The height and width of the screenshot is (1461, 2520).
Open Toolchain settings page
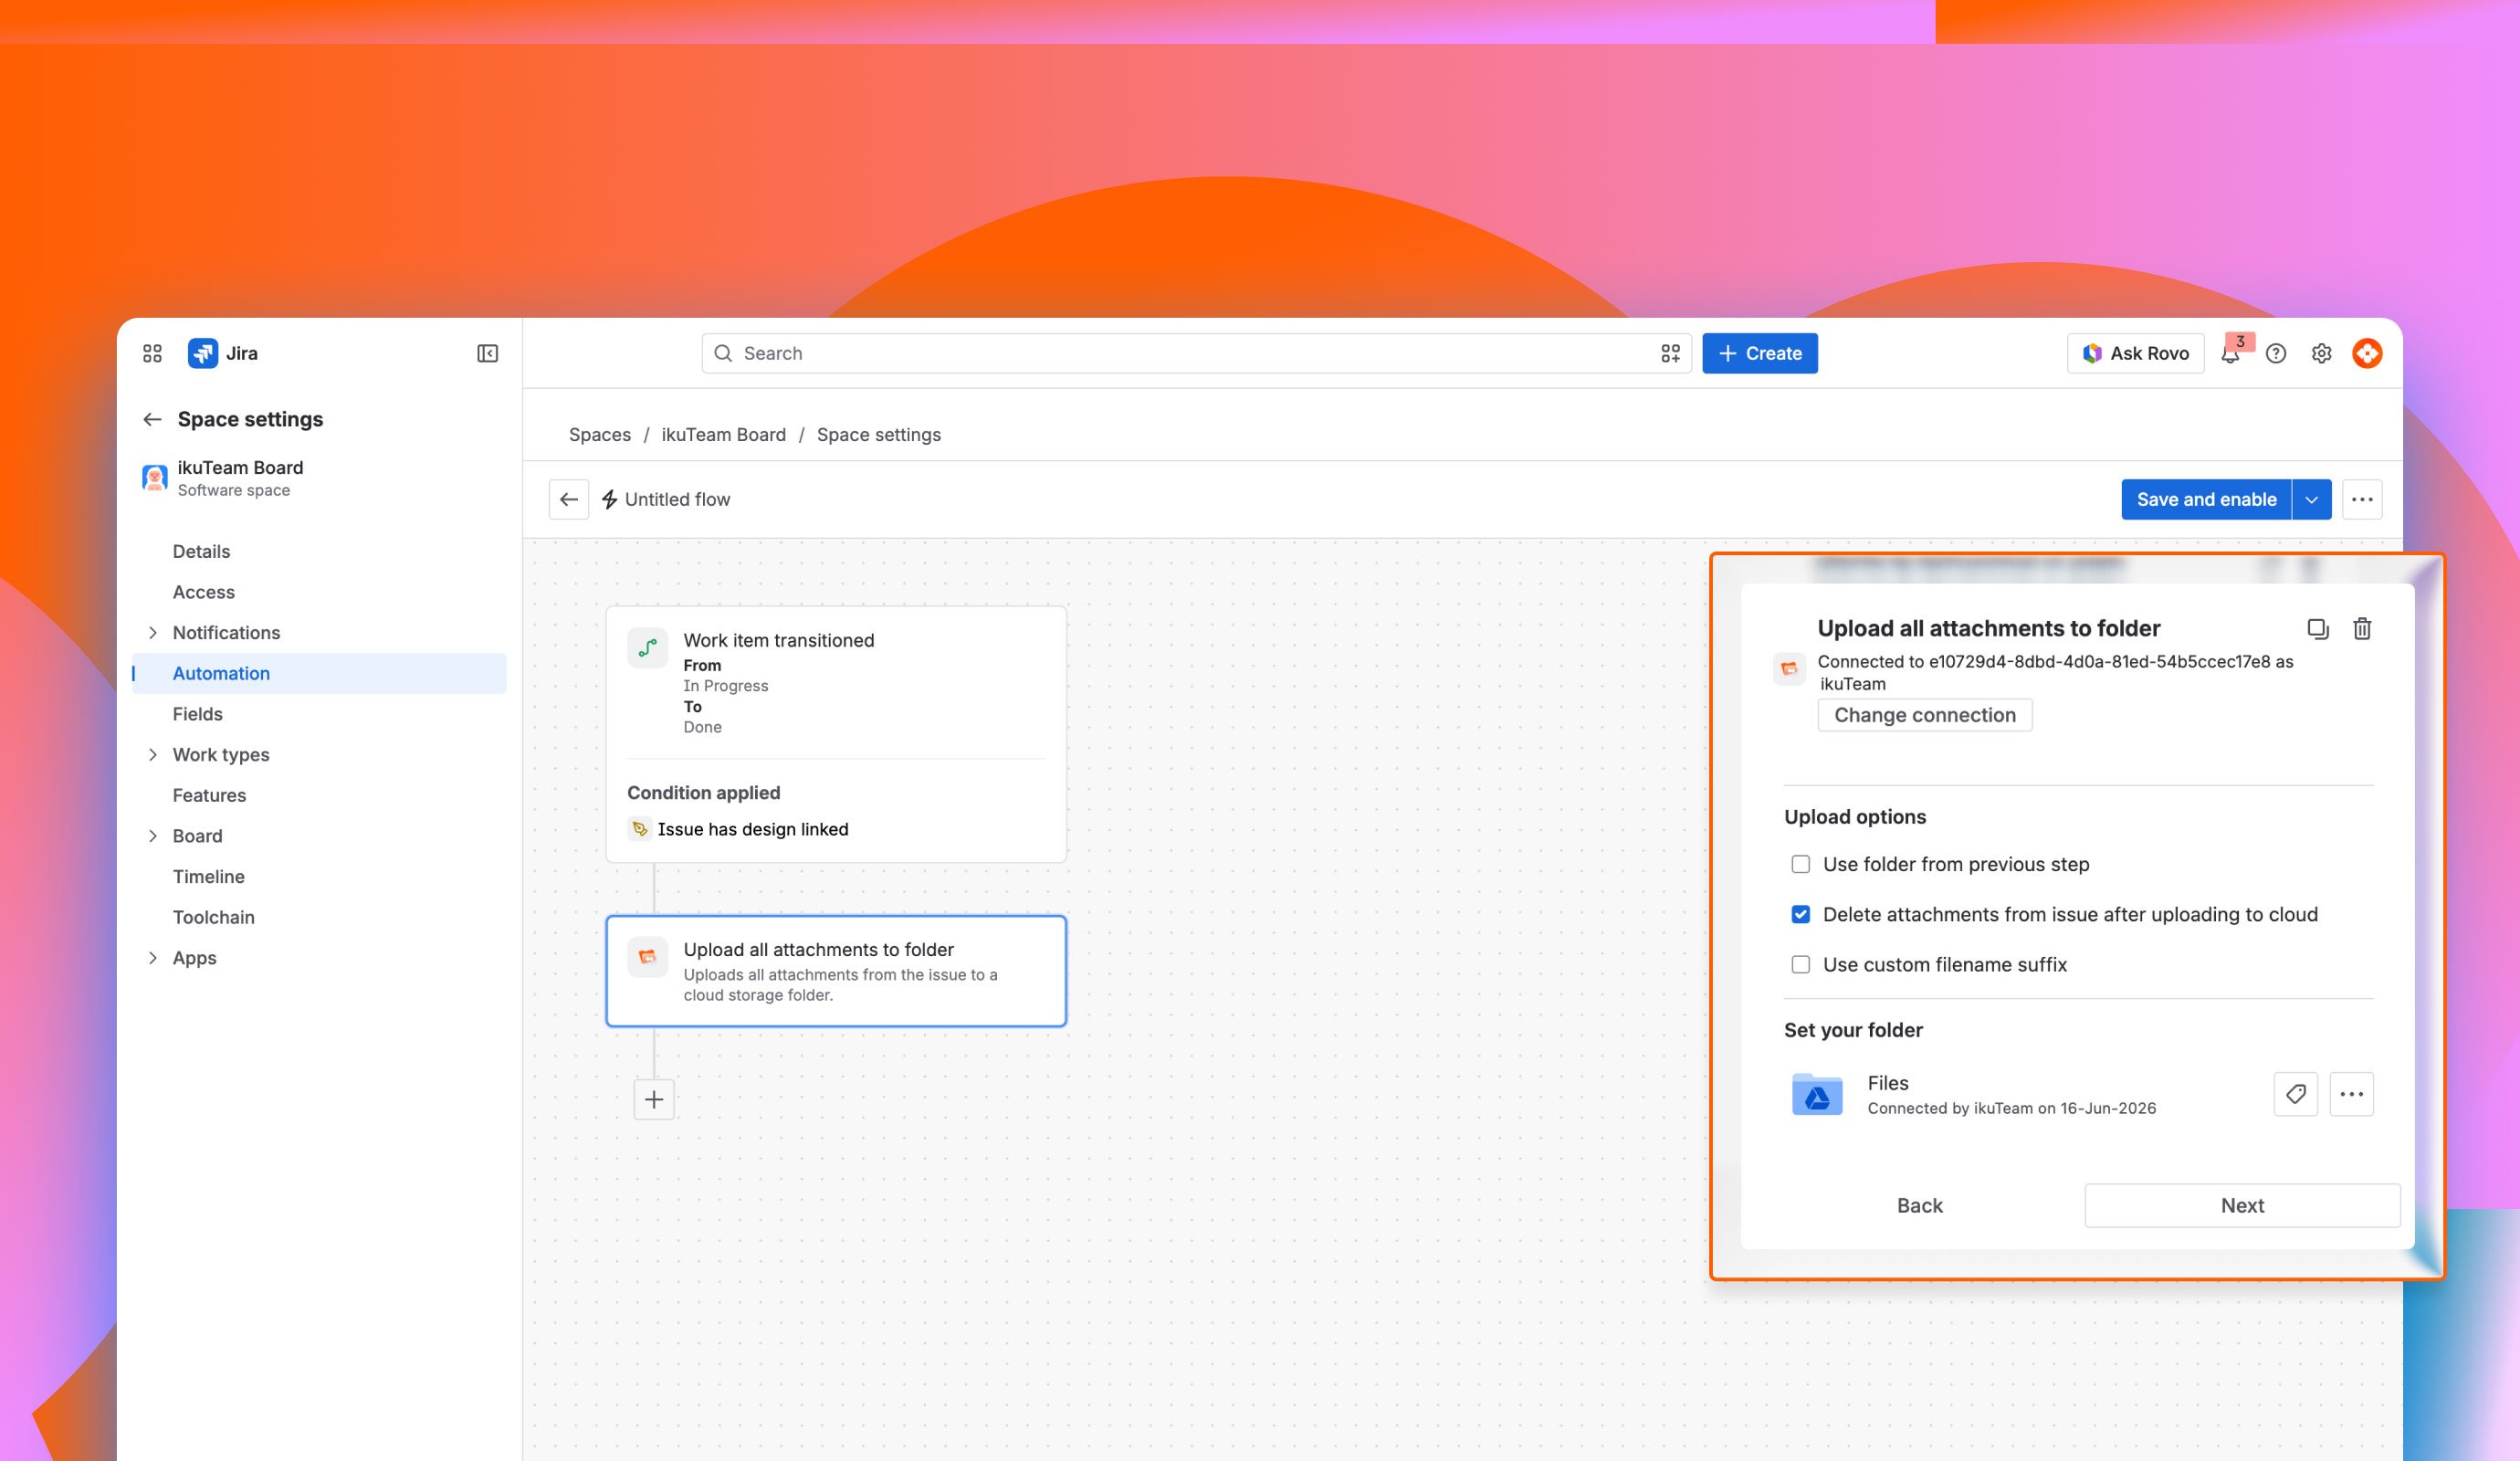click(x=213, y=917)
